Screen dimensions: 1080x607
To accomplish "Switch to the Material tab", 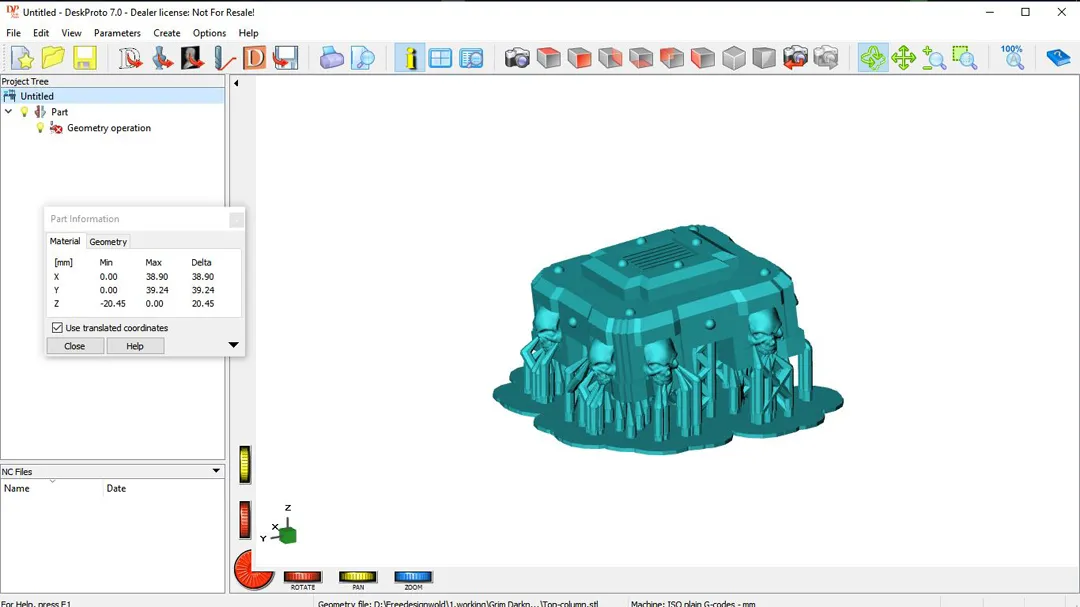I will pos(65,241).
